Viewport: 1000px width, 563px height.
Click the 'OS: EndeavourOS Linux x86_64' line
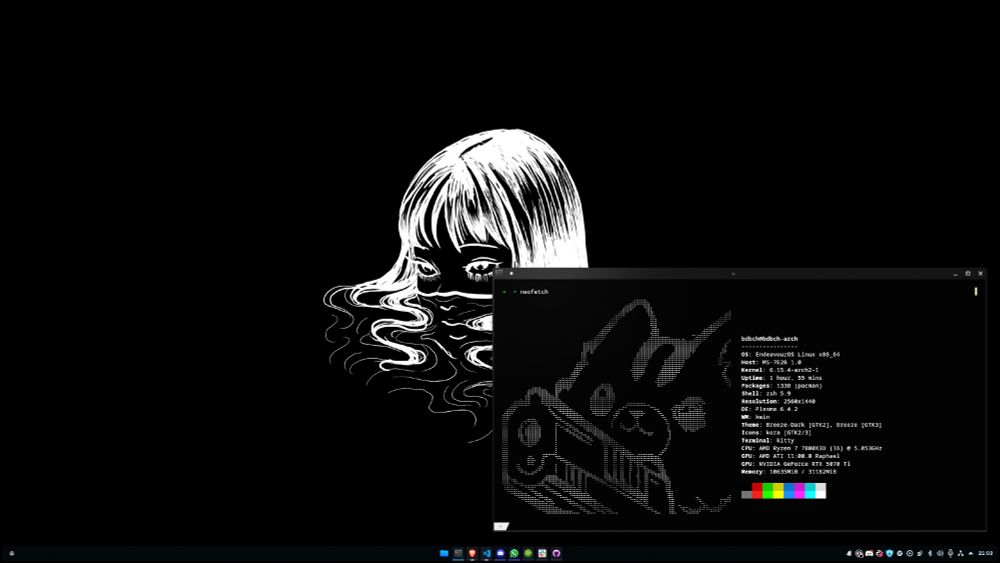point(790,355)
